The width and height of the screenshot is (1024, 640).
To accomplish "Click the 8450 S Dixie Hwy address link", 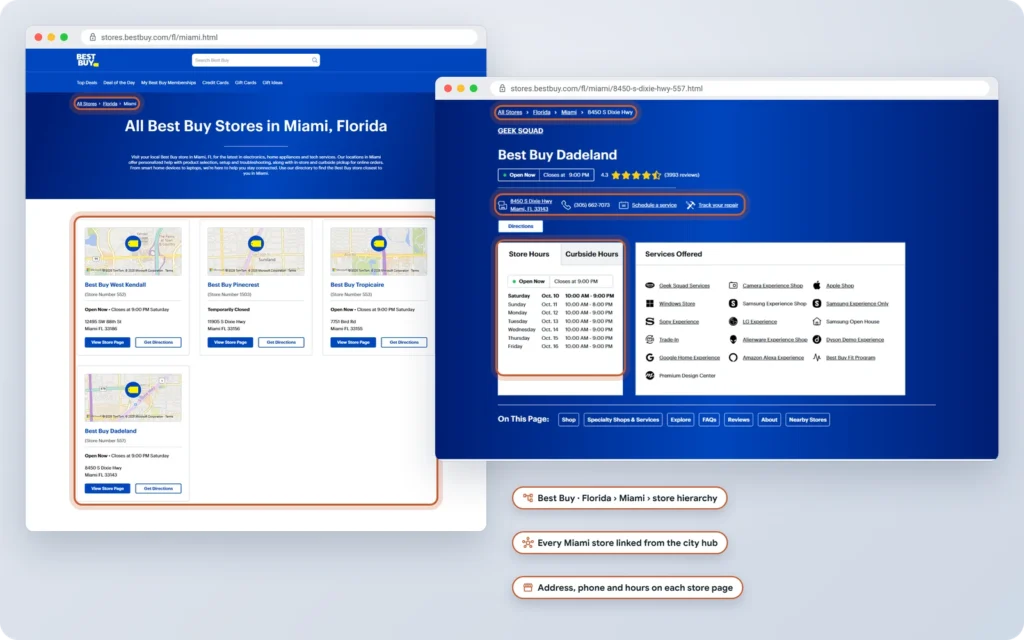I will [530, 205].
